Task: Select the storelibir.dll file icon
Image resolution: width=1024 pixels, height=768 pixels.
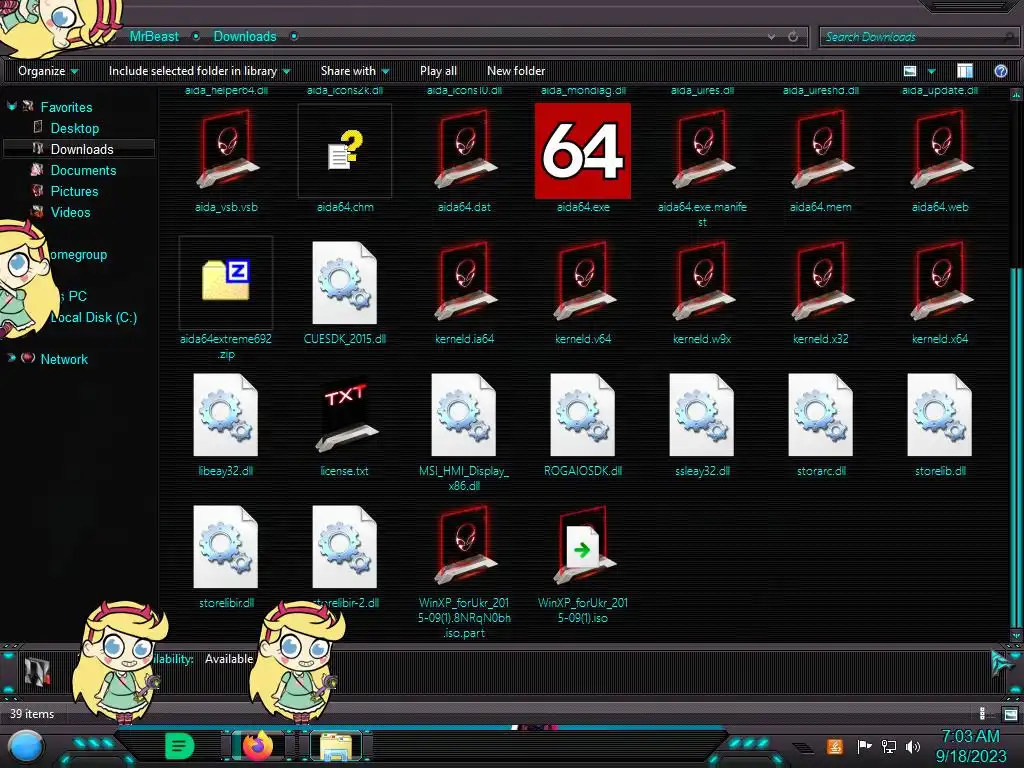Action: 226,547
